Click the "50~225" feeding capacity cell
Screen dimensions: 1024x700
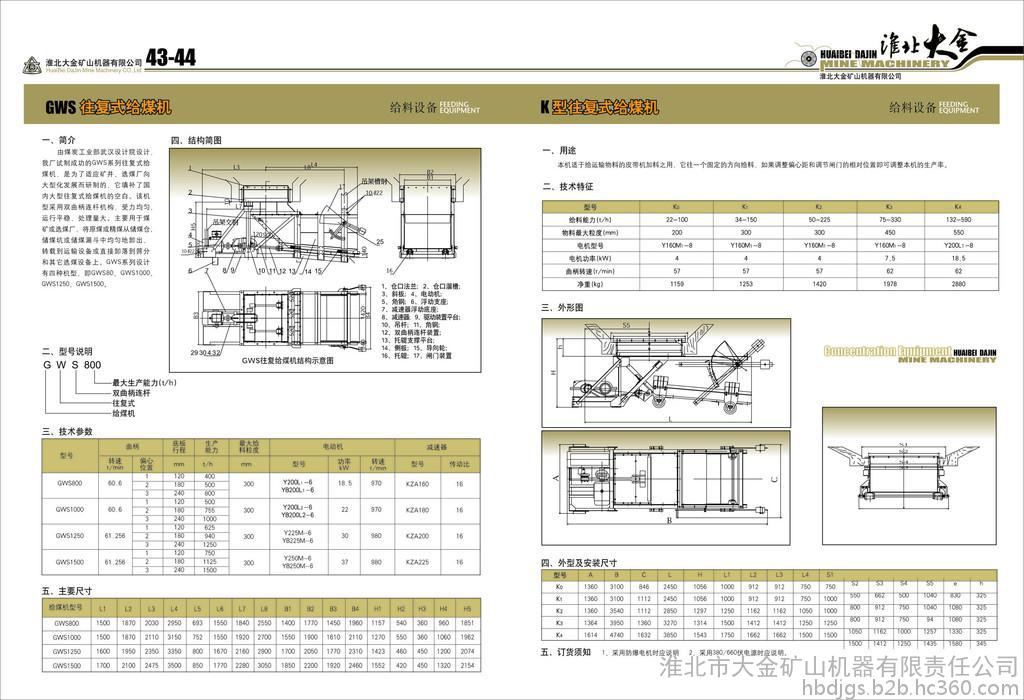819,220
